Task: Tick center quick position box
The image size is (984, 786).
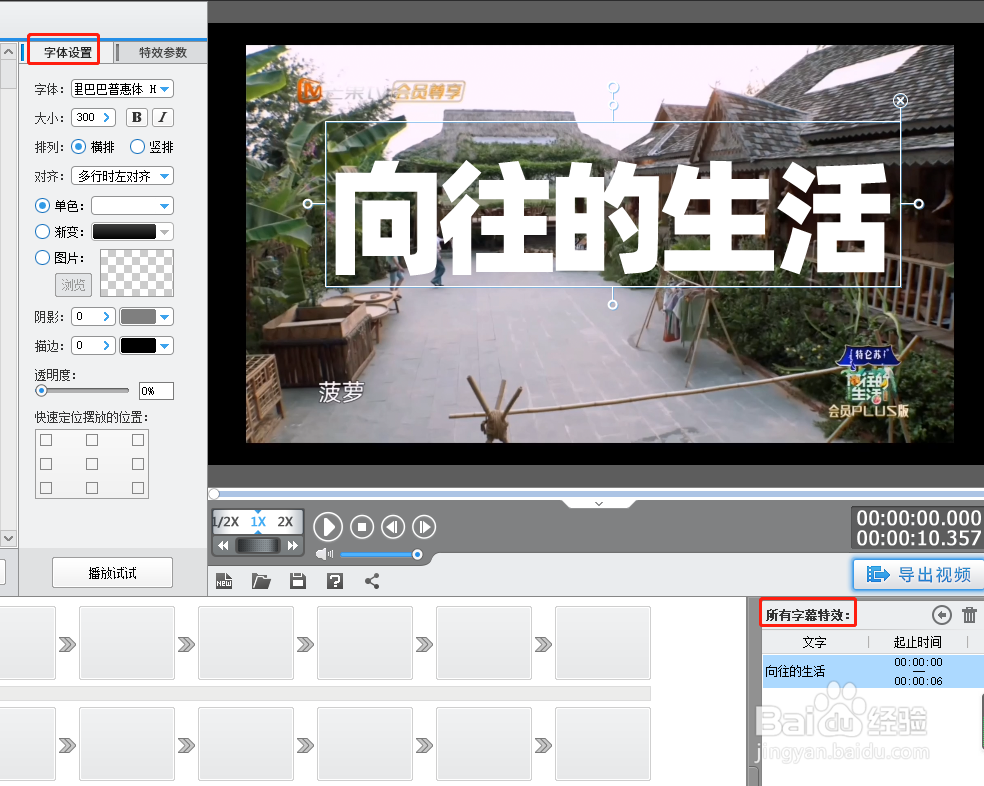Action: click(x=92, y=464)
